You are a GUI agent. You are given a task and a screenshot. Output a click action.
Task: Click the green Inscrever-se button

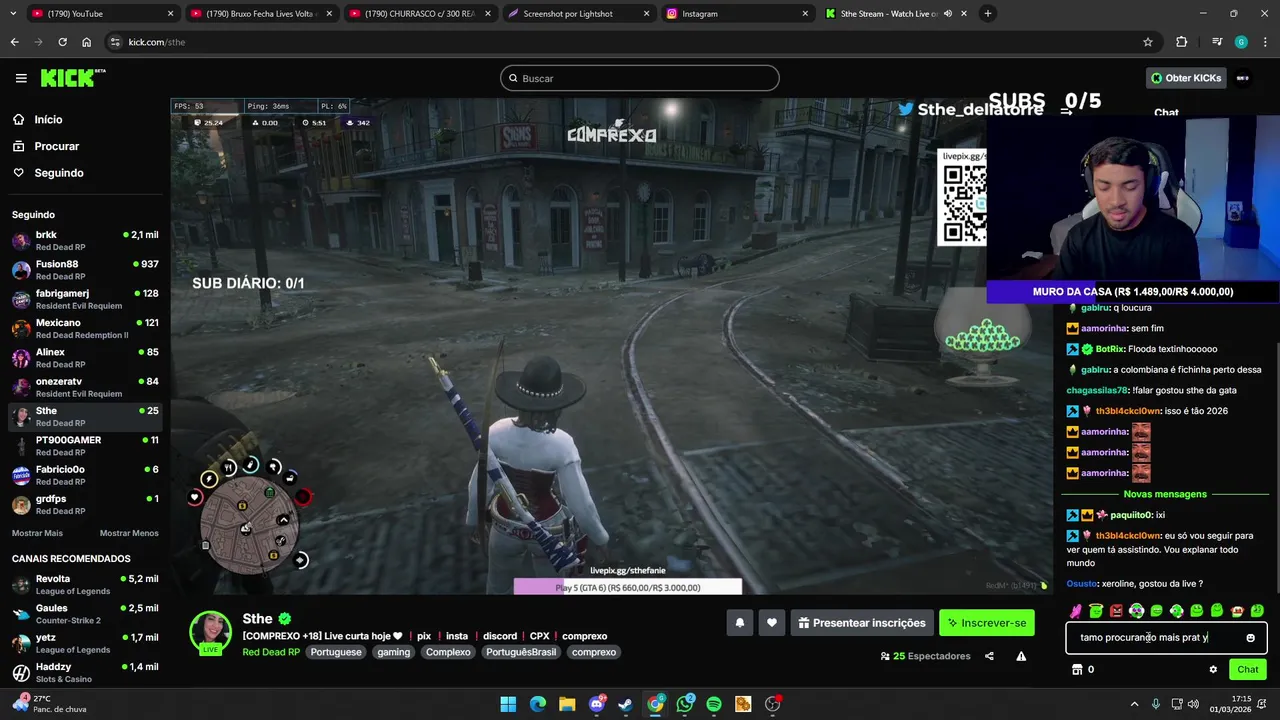click(x=987, y=623)
